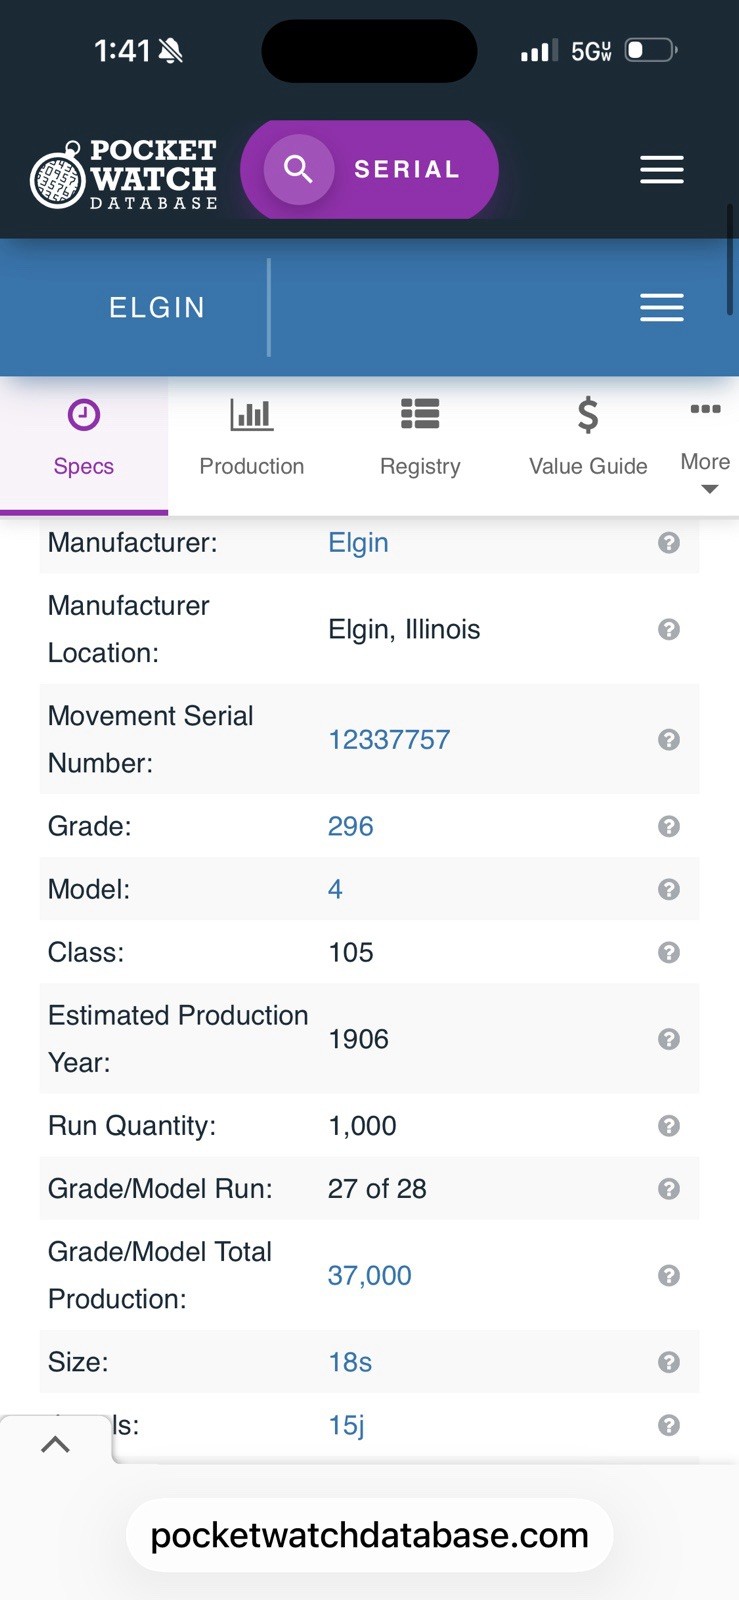Image resolution: width=739 pixels, height=1600 pixels.
Task: Tap the help icon beside Grade
Action: (x=669, y=826)
